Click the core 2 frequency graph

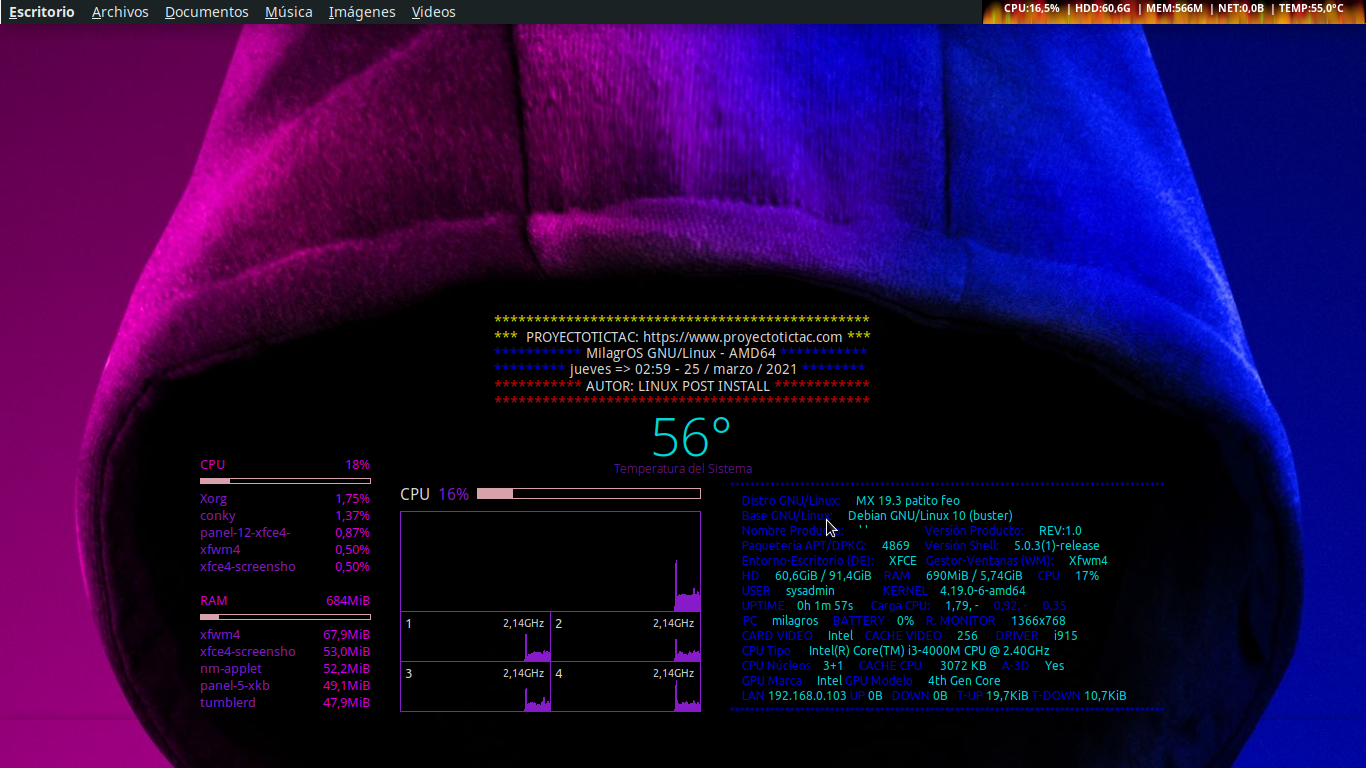pos(625,636)
